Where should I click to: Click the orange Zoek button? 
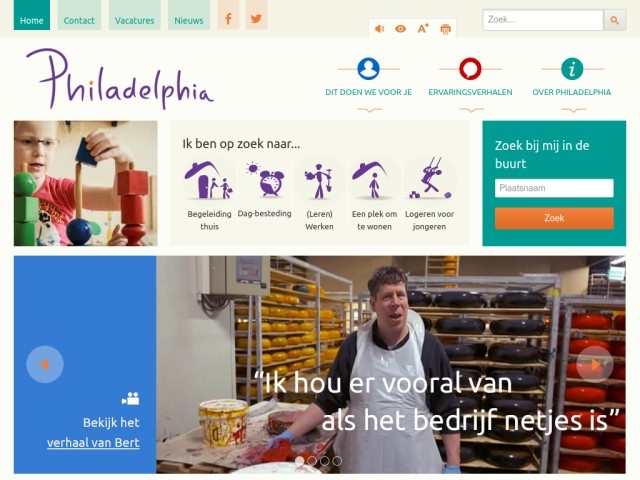click(554, 218)
